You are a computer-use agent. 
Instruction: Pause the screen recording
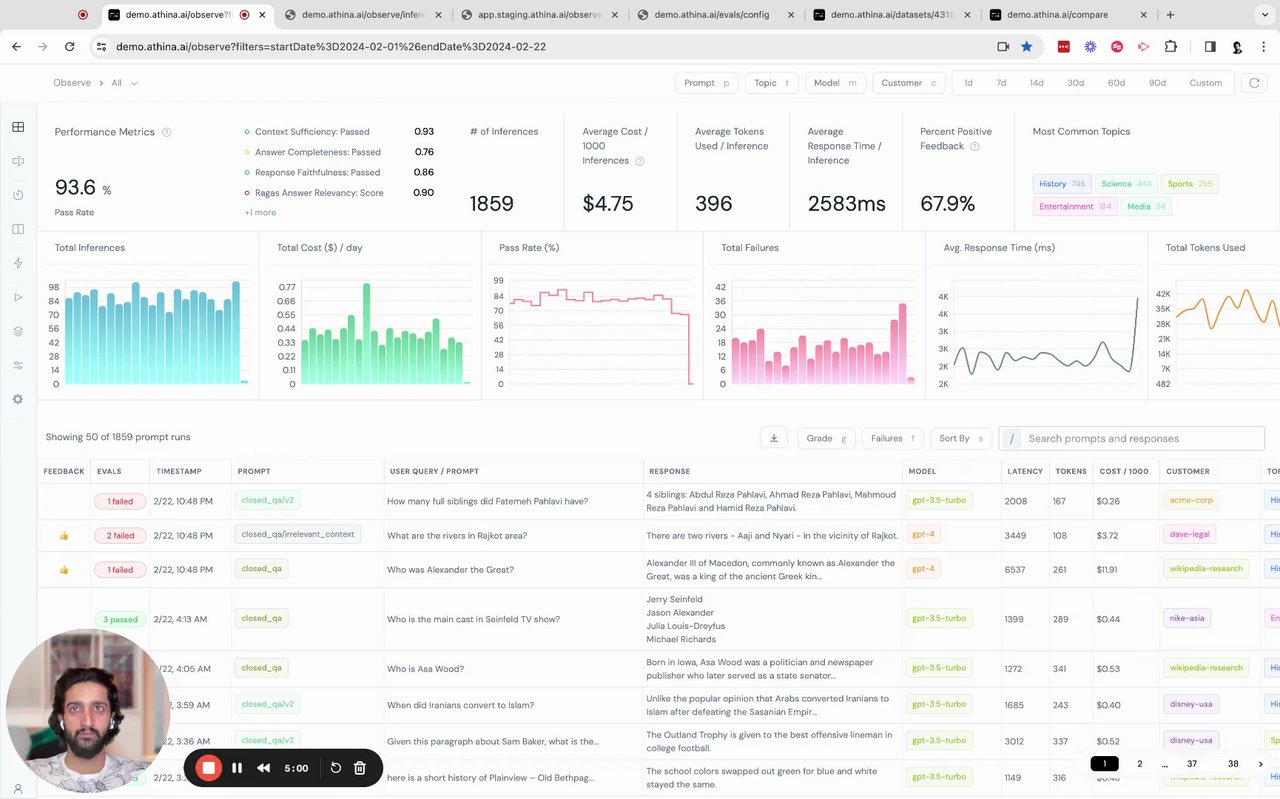pyautogui.click(x=237, y=768)
